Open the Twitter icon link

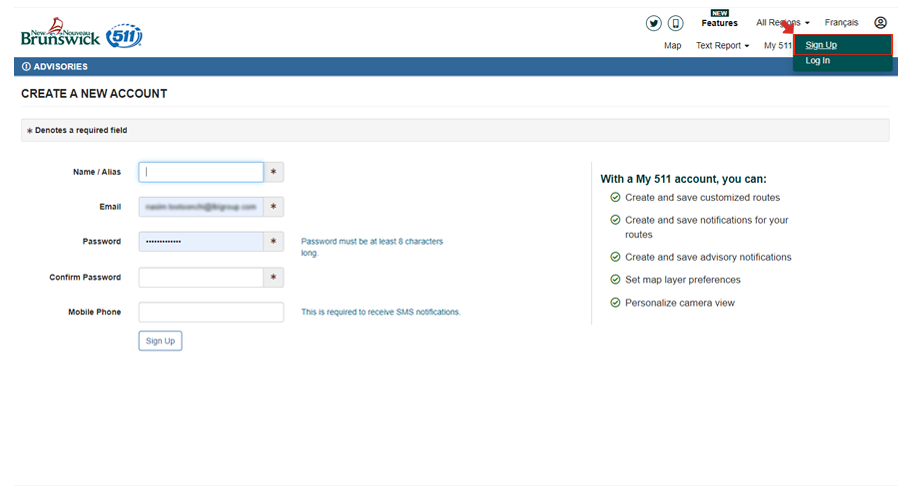pos(654,23)
